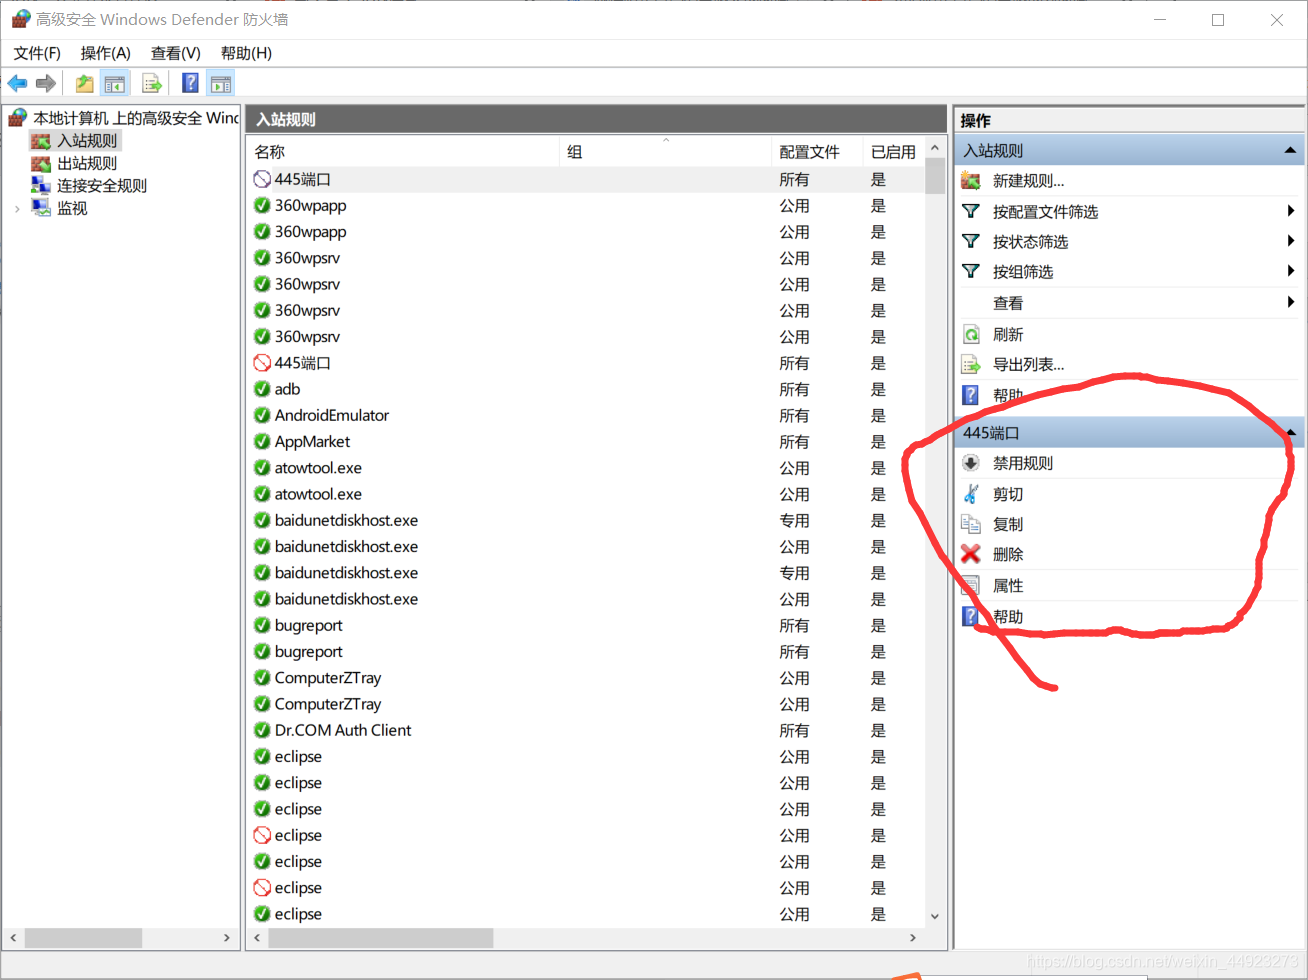The image size is (1308, 980).
Task: Open 属性 for the 445端口 rule
Action: click(x=1007, y=586)
